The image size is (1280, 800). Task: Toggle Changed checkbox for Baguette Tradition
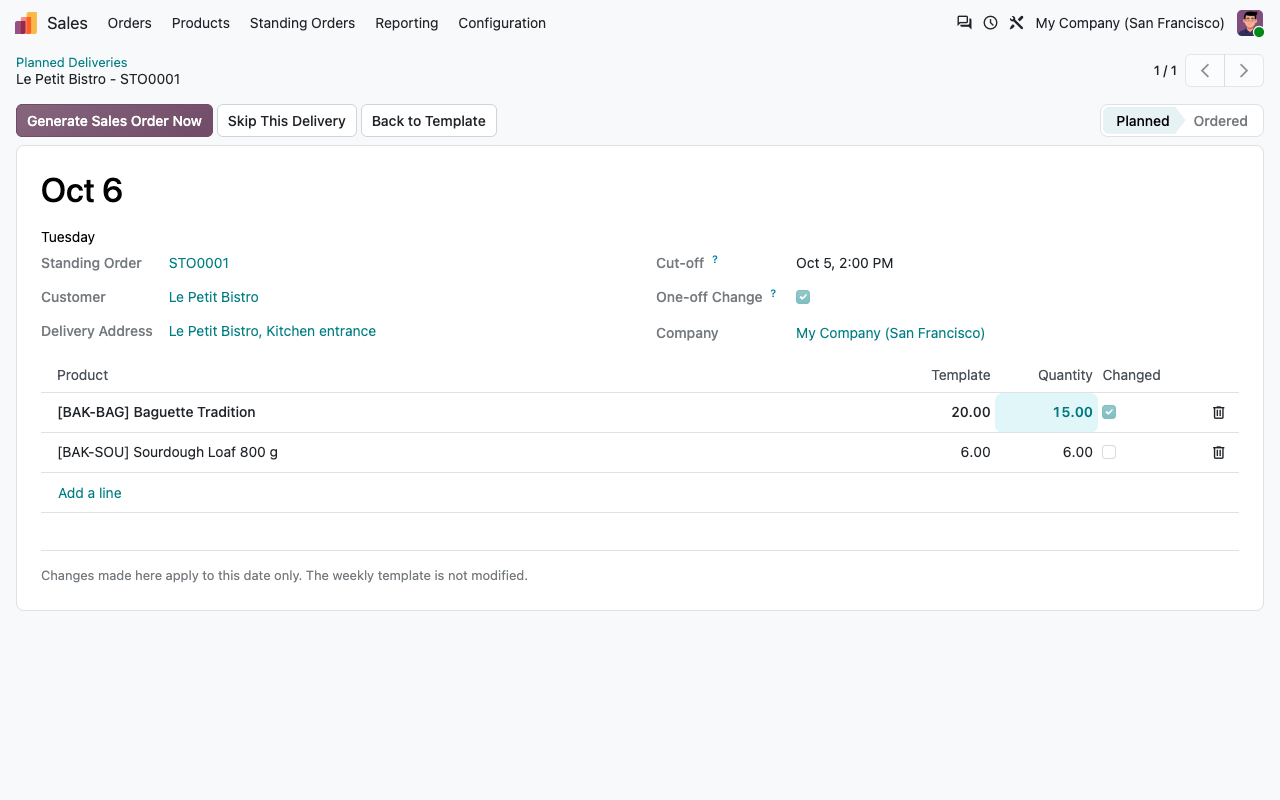coord(1109,412)
